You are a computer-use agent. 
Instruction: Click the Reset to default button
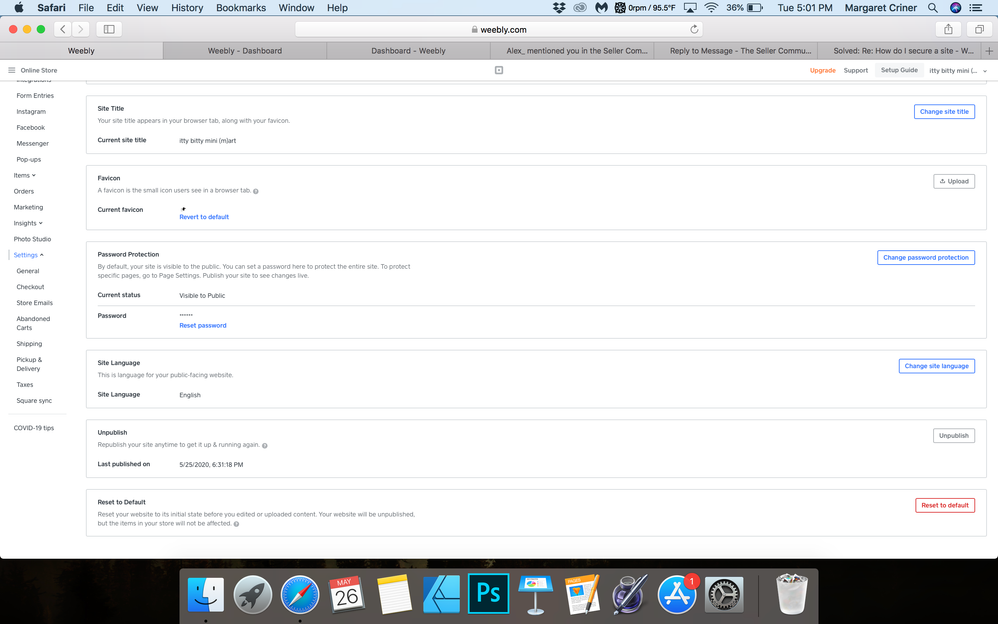click(944, 505)
